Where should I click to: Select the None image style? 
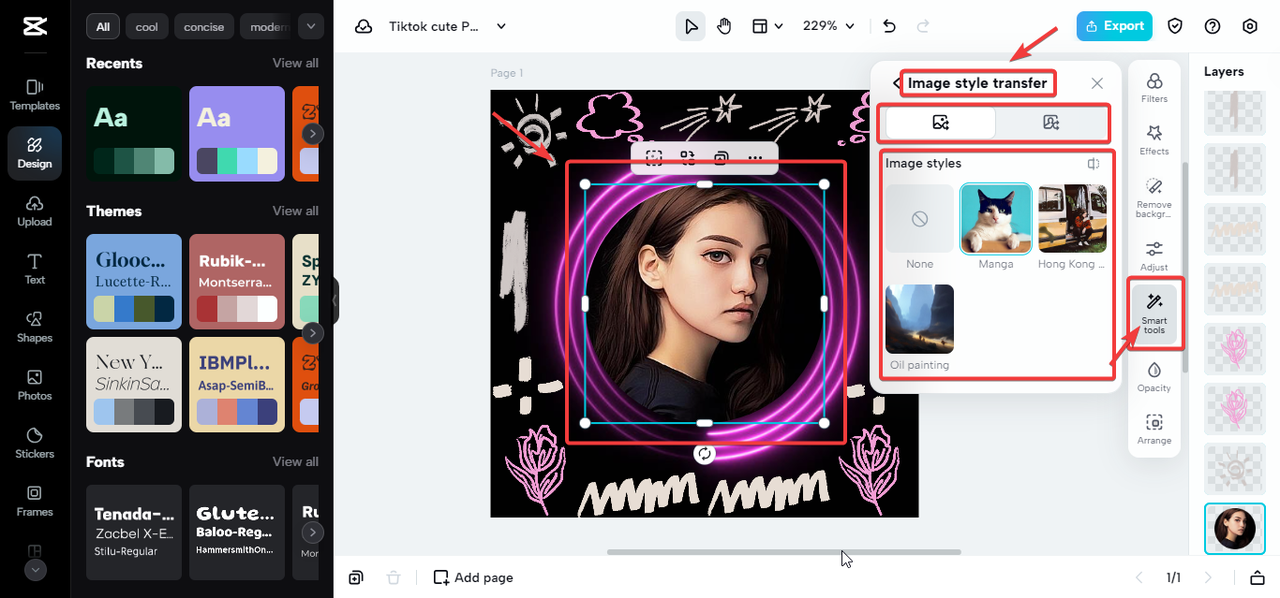919,227
